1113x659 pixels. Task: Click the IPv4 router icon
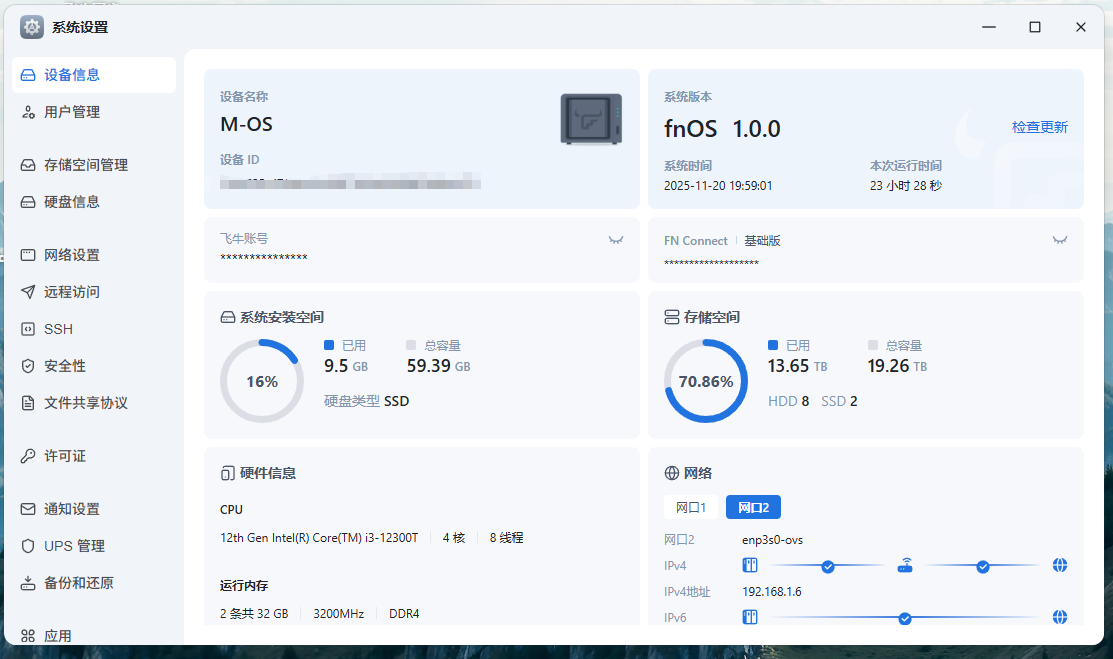pyautogui.click(x=905, y=565)
